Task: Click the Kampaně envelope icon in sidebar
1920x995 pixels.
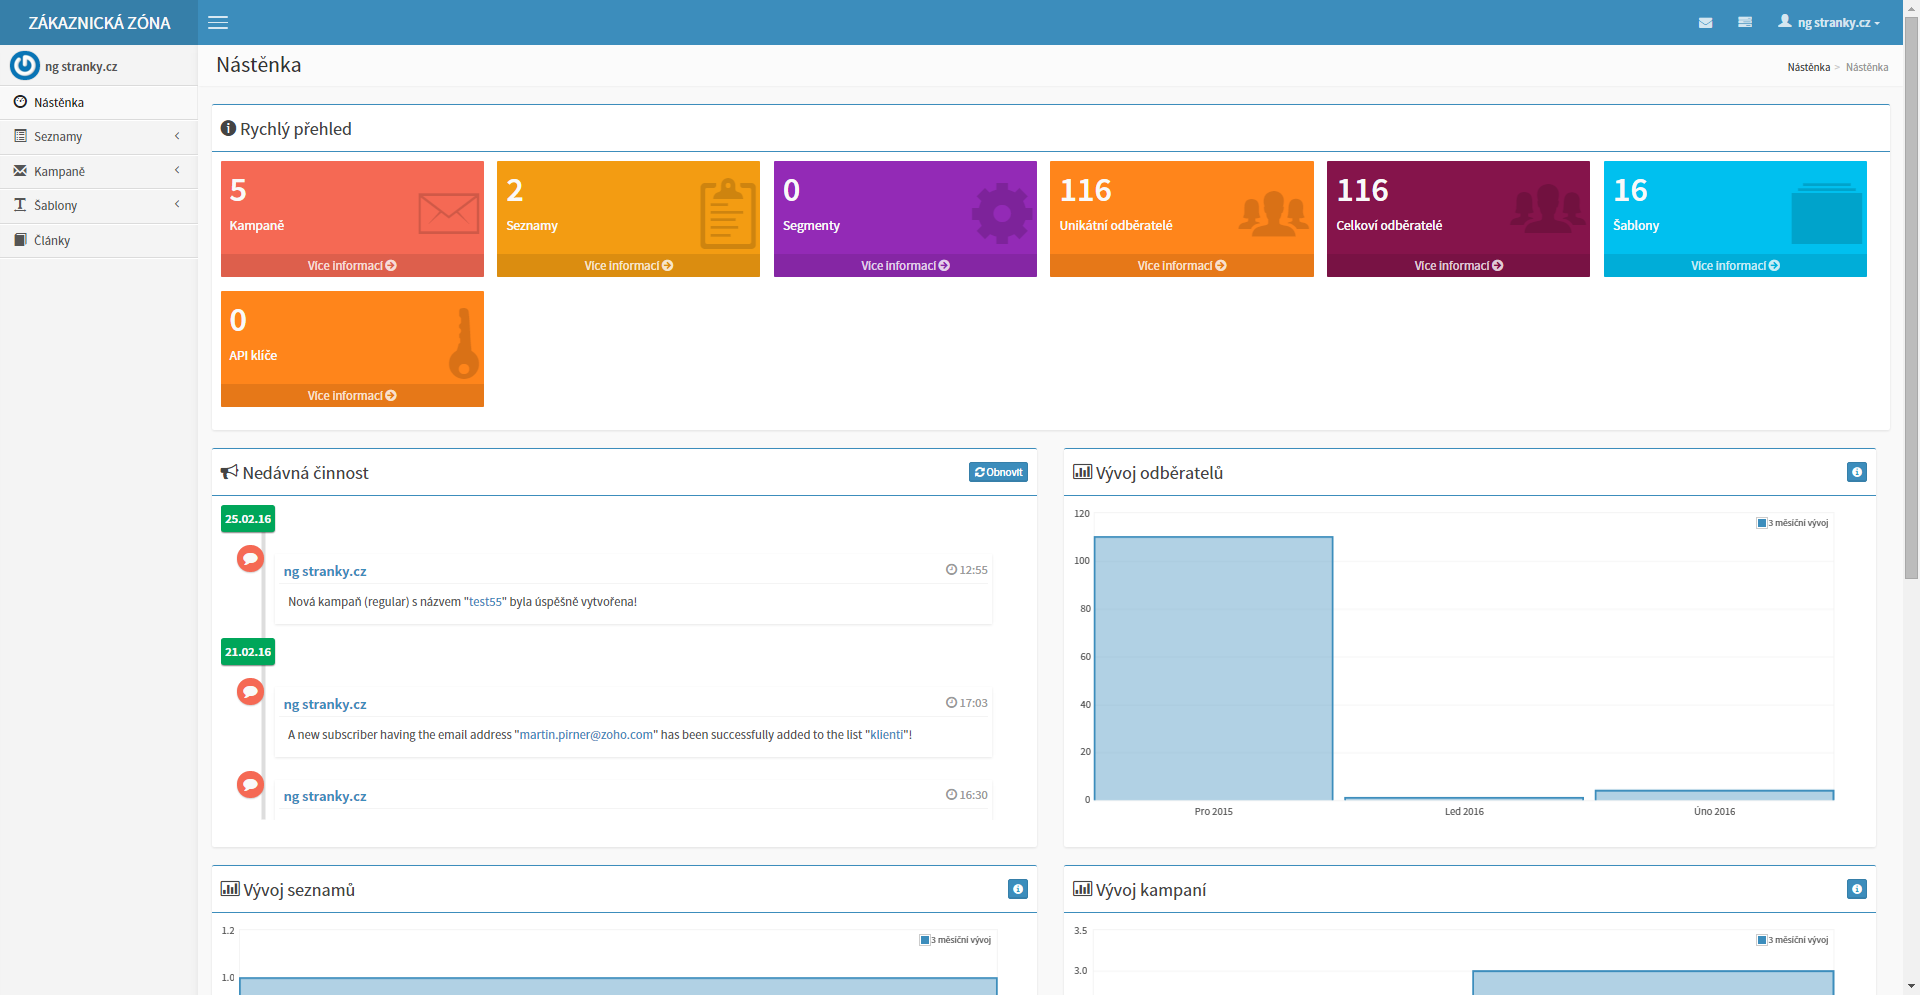Action: pos(20,171)
